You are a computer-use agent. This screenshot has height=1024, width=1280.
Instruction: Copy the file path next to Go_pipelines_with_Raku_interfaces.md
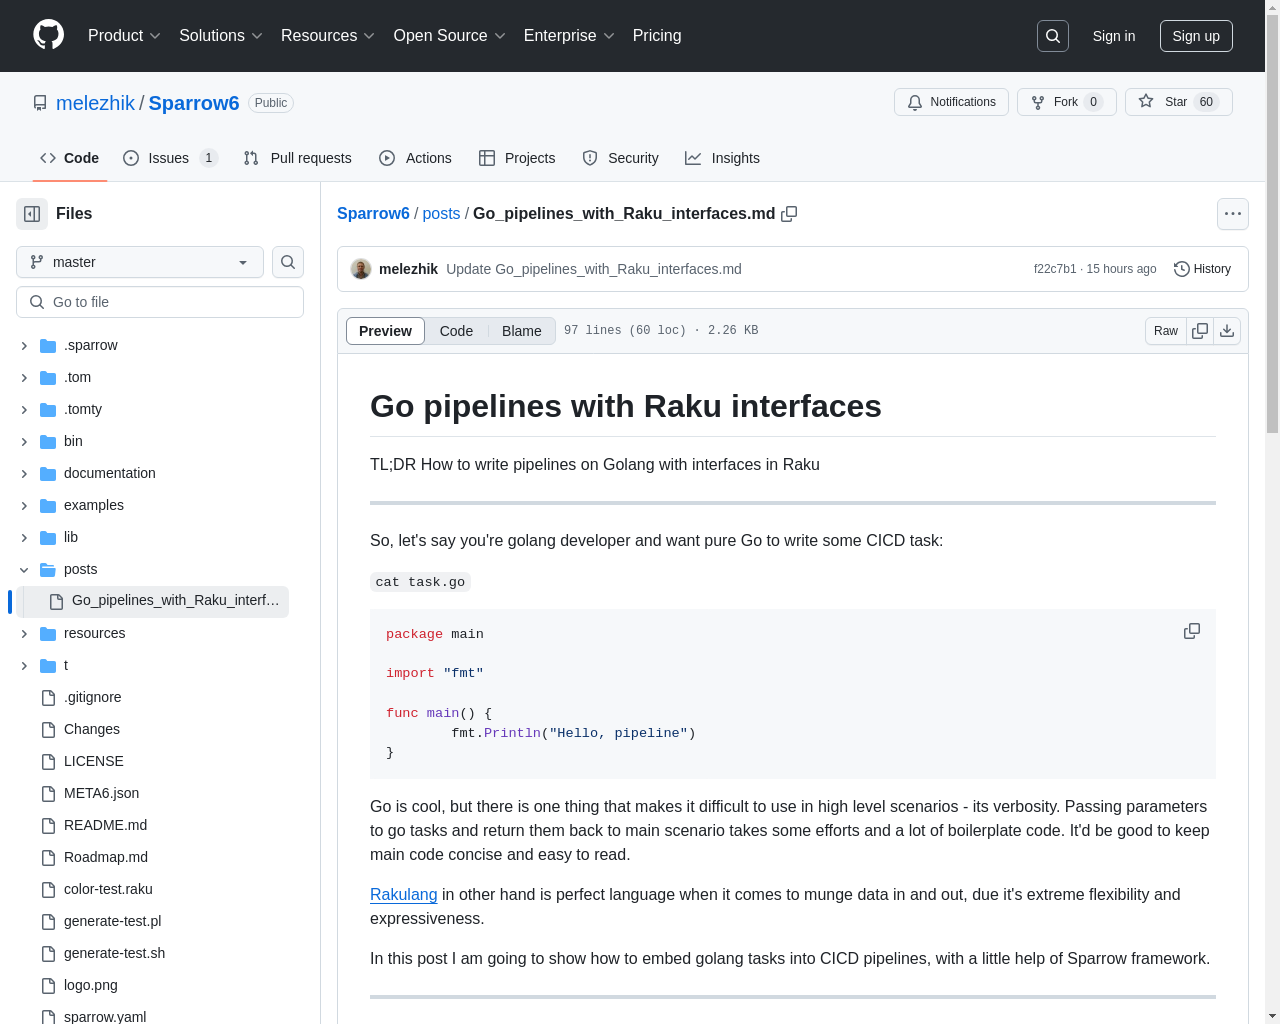(x=789, y=214)
